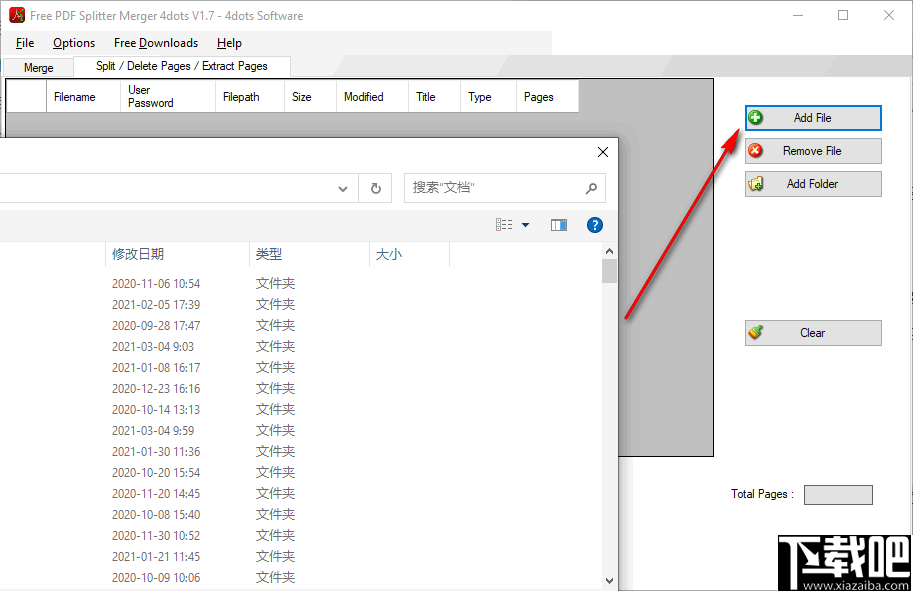The width and height of the screenshot is (913, 591).
Task: Open the address bar dropdown chevron
Action: tap(343, 188)
